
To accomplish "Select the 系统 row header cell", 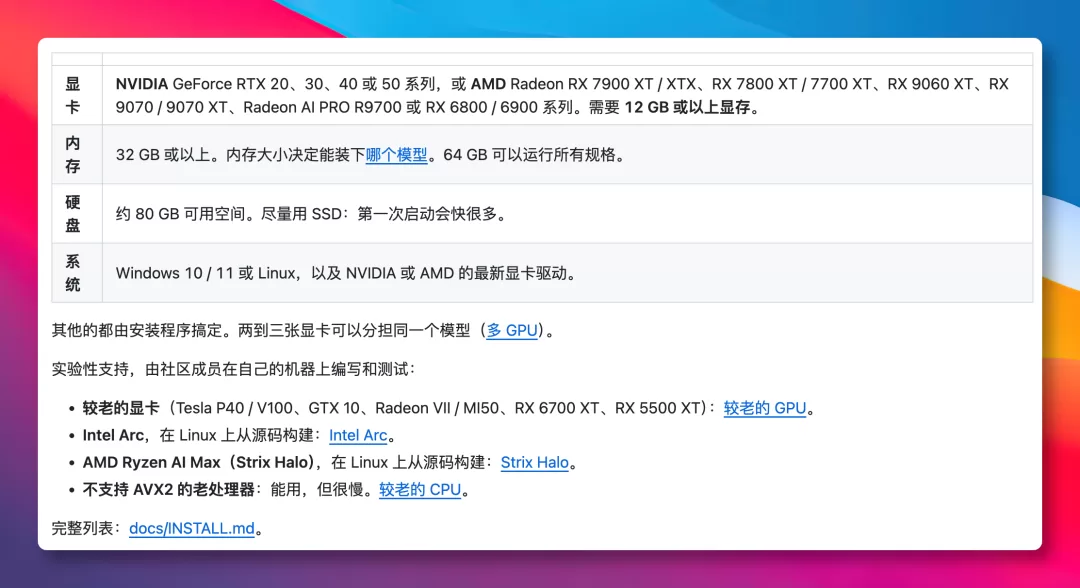I will pyautogui.click(x=76, y=273).
